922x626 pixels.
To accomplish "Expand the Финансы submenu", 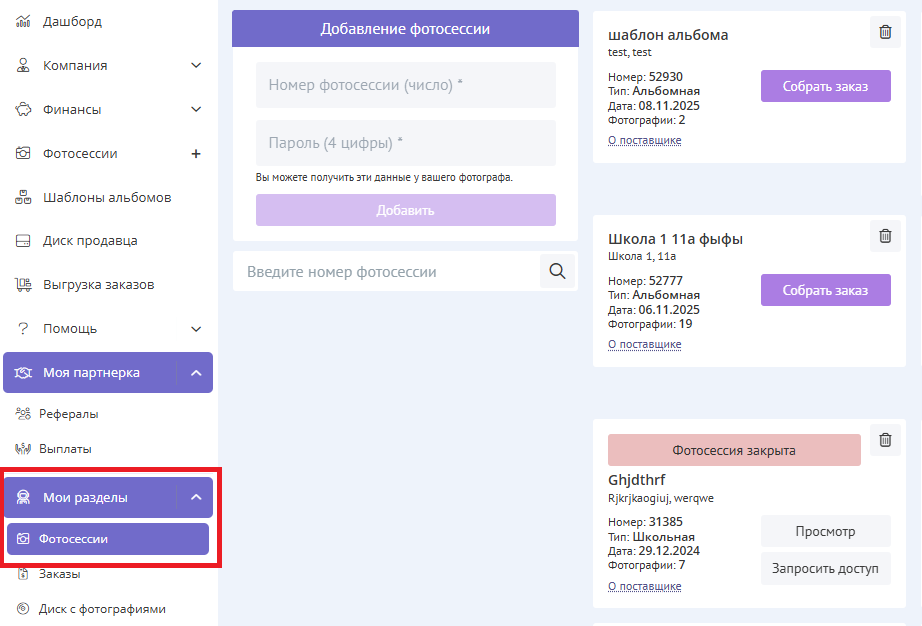I will 196,110.
